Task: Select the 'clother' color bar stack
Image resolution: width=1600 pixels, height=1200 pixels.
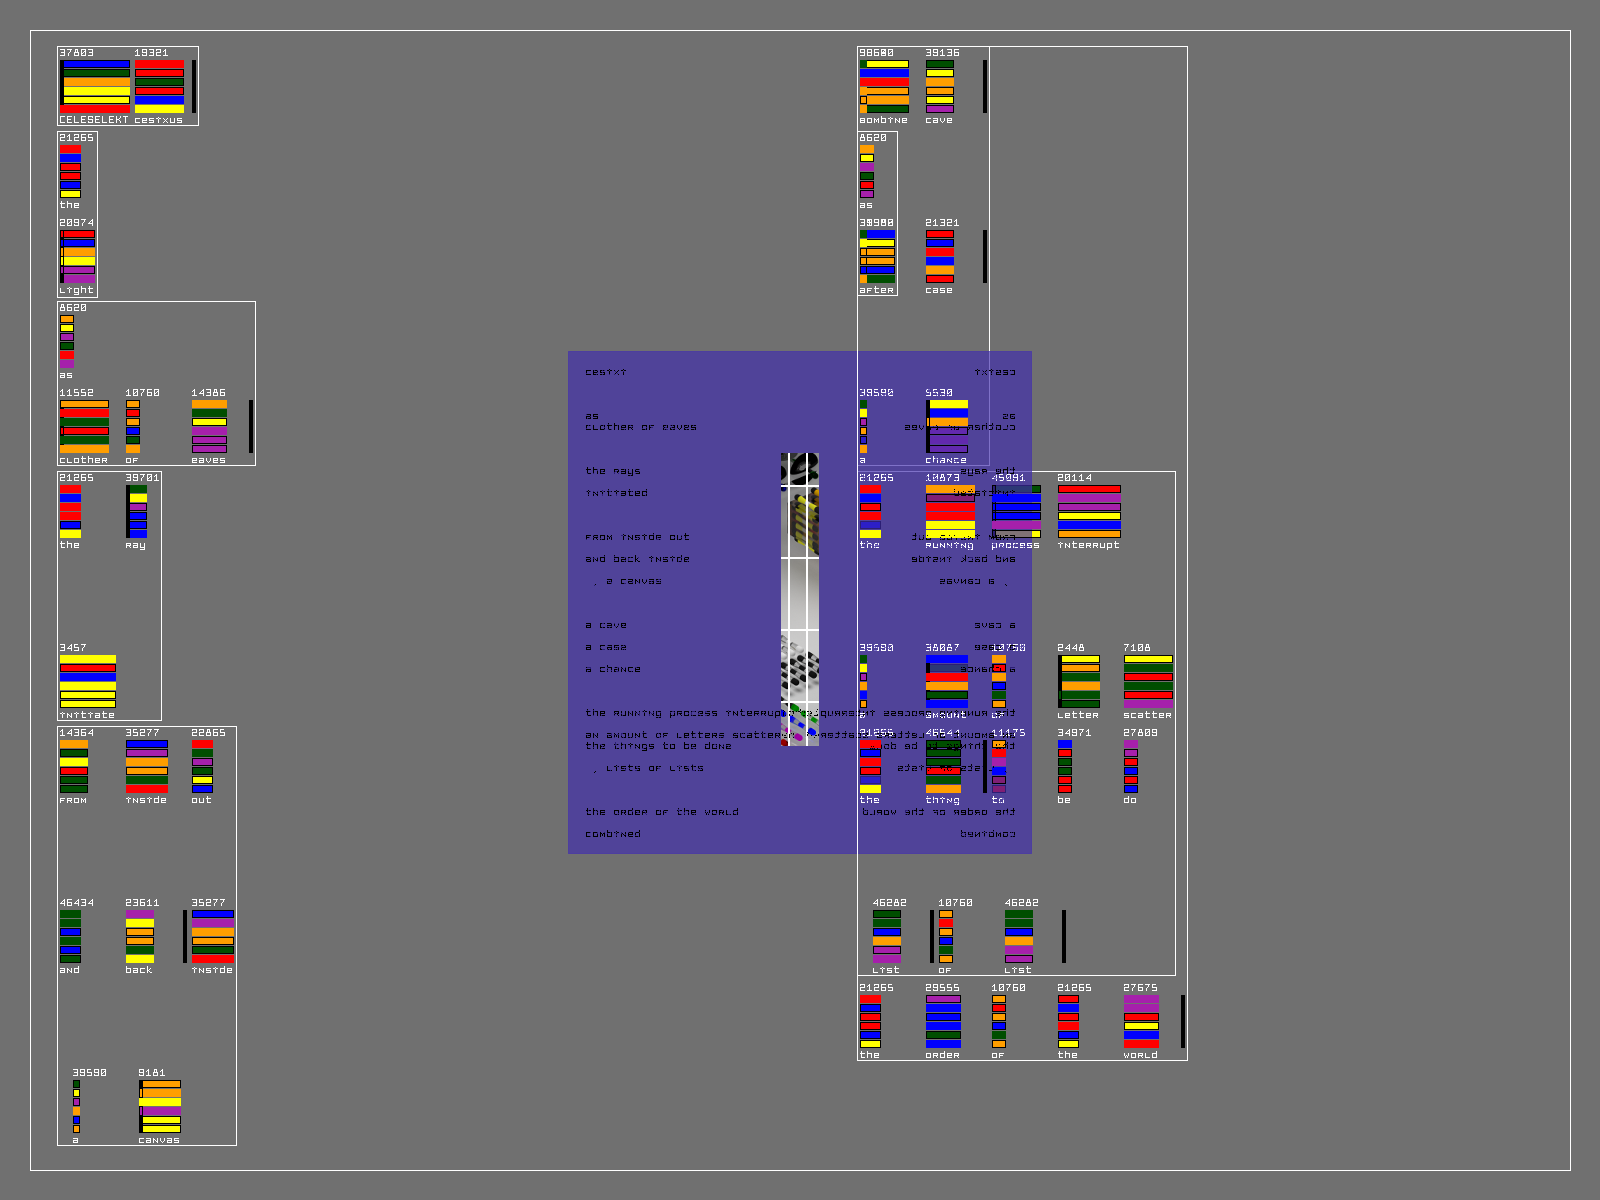Action: click(x=84, y=427)
